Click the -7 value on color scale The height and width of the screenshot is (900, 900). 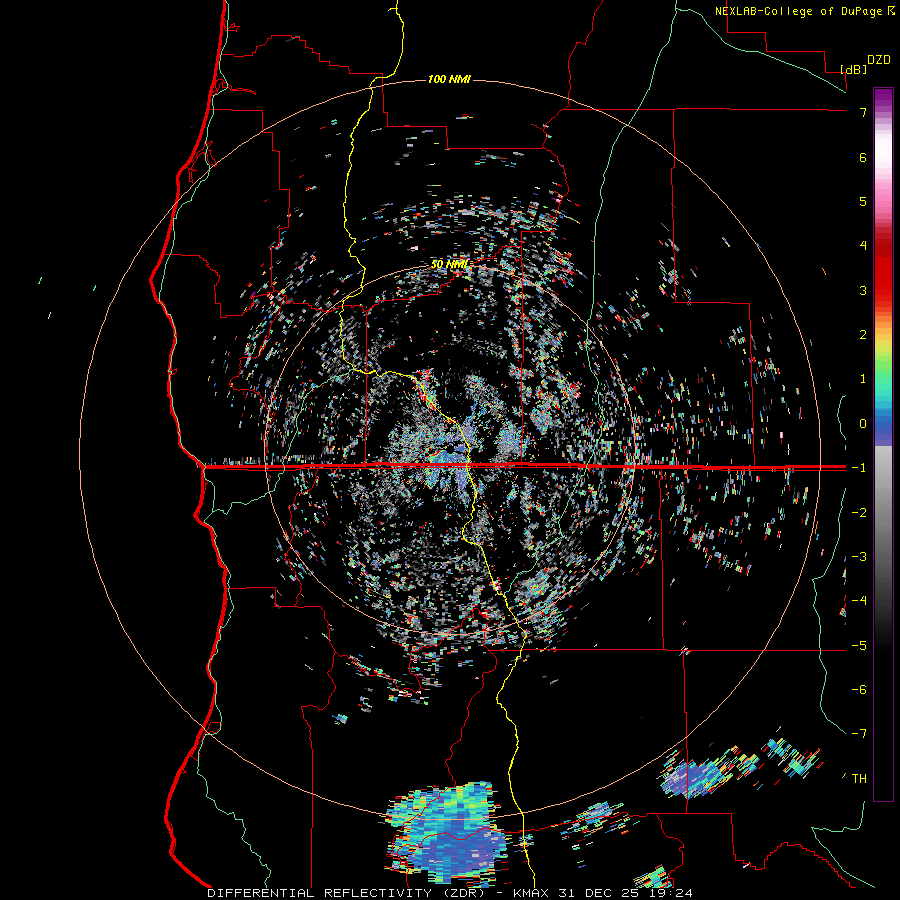point(859,734)
